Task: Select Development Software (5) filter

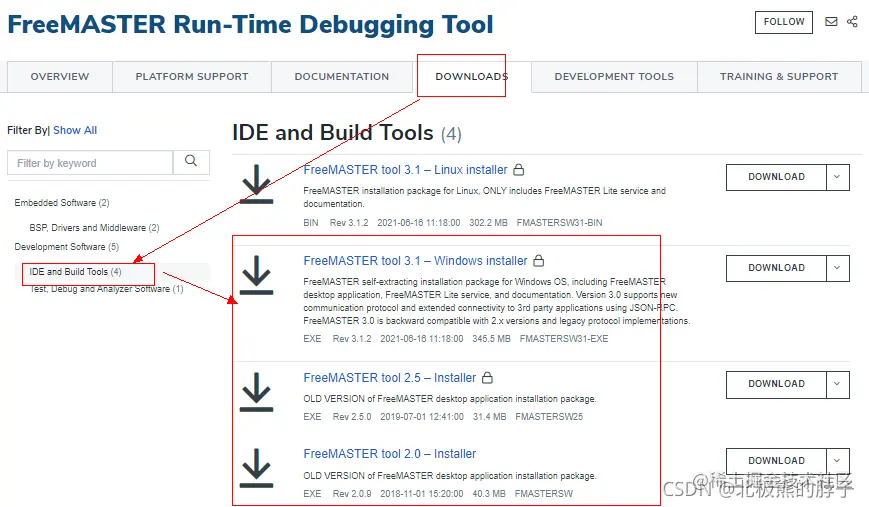Action: click(x=67, y=247)
